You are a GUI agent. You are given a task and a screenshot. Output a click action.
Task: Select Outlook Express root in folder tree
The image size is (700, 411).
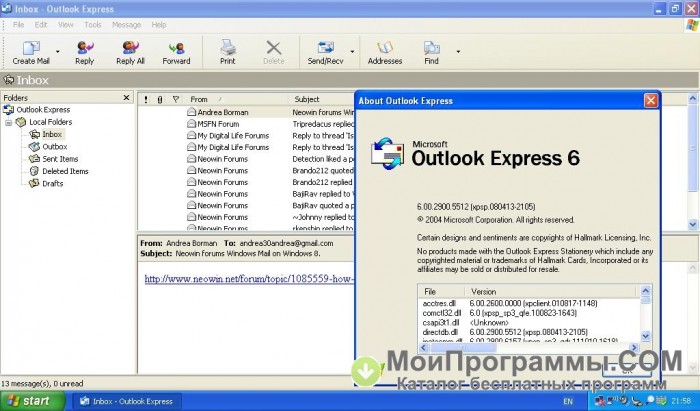pyautogui.click(x=43, y=110)
